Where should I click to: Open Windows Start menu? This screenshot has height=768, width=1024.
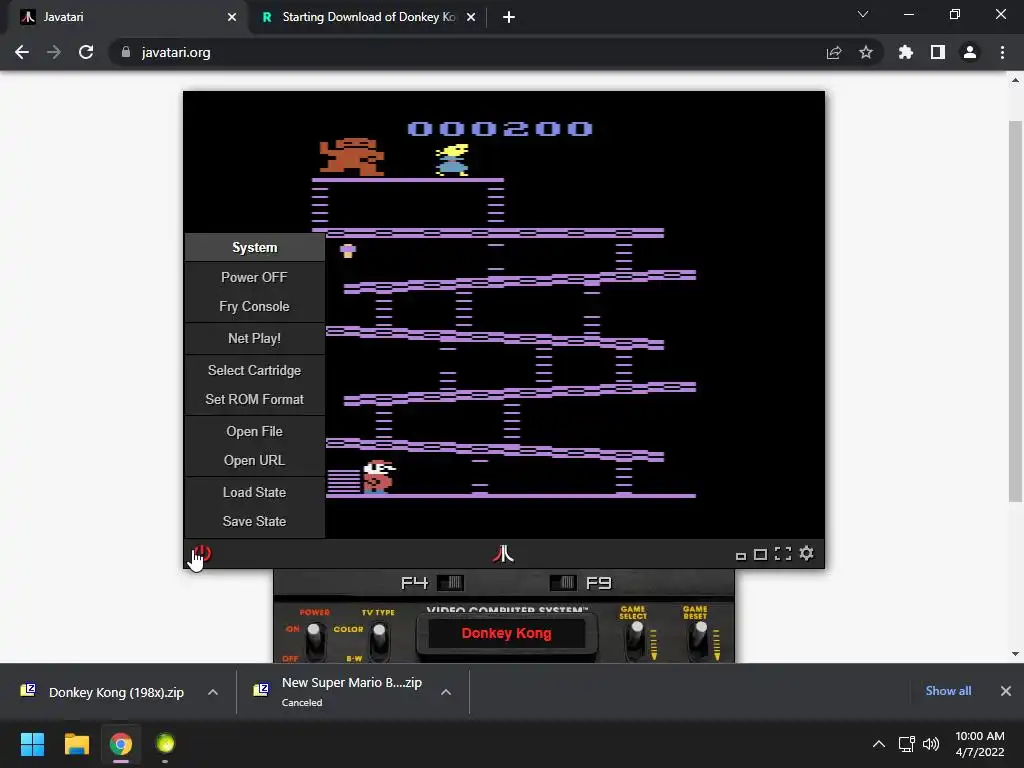coord(32,744)
